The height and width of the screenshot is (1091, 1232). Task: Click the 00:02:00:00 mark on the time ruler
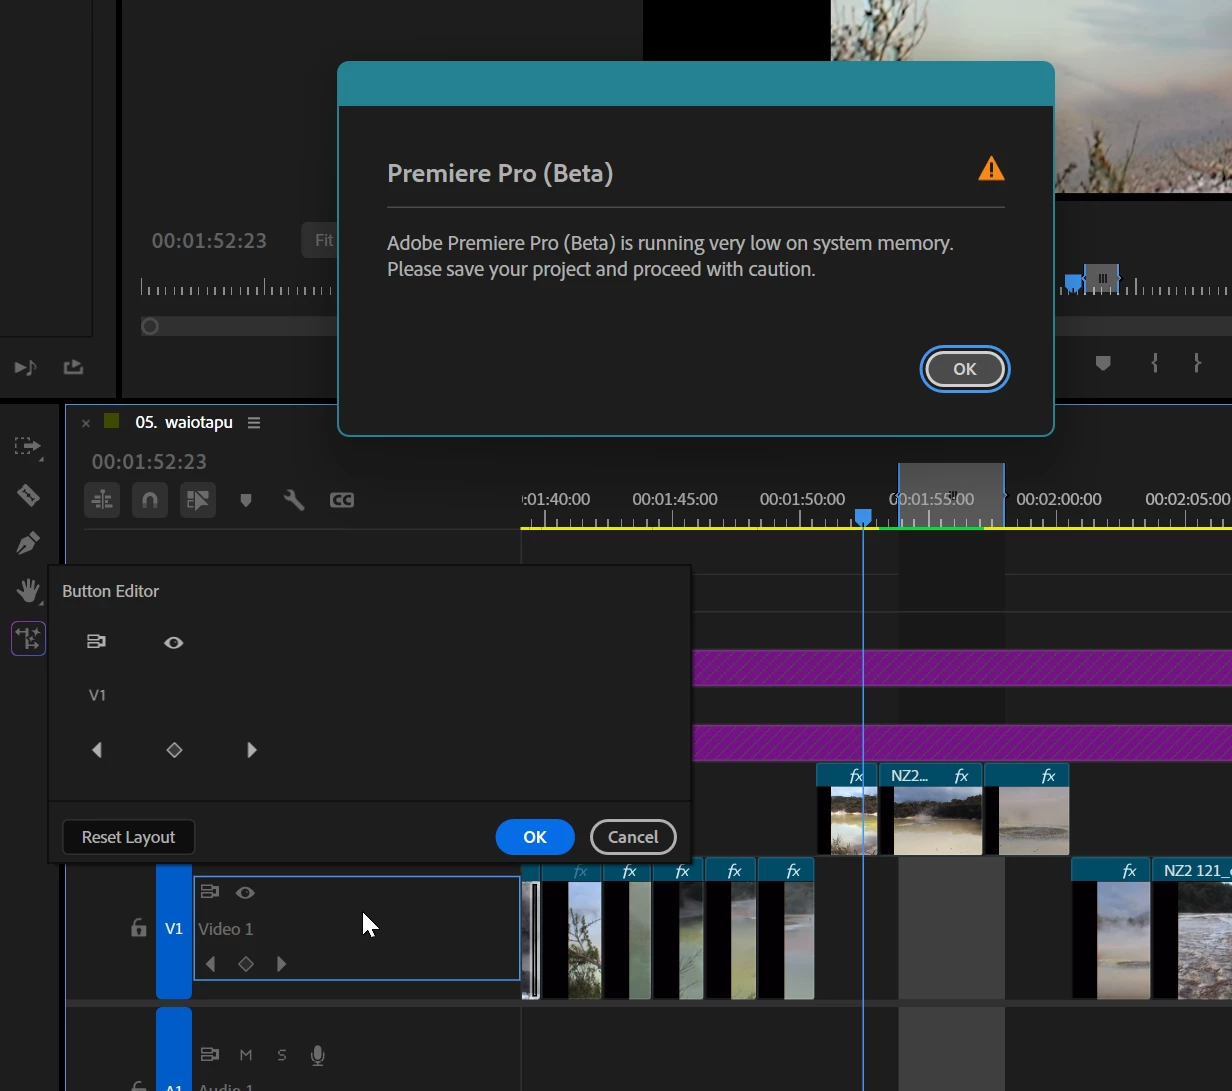click(x=1059, y=499)
